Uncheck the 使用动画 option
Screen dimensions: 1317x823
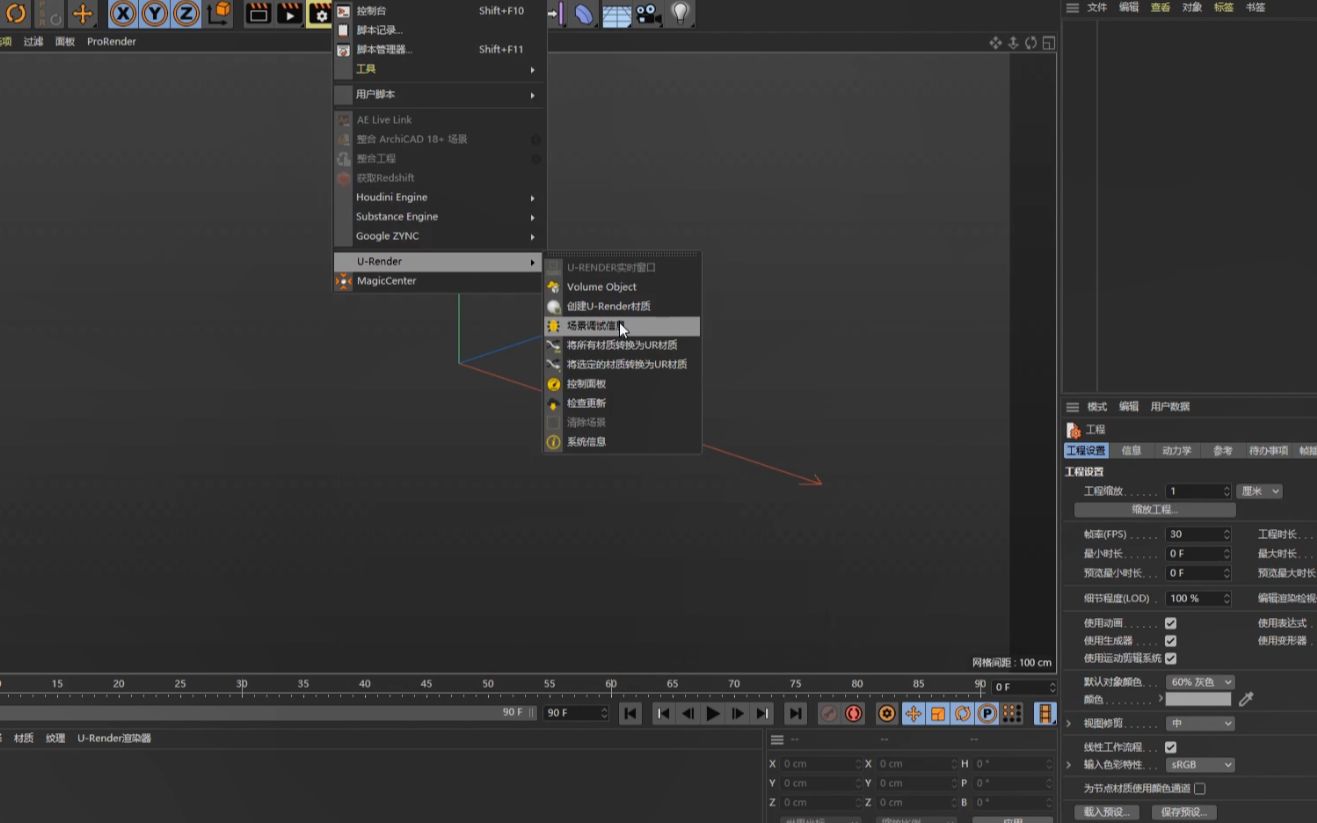pos(1169,622)
